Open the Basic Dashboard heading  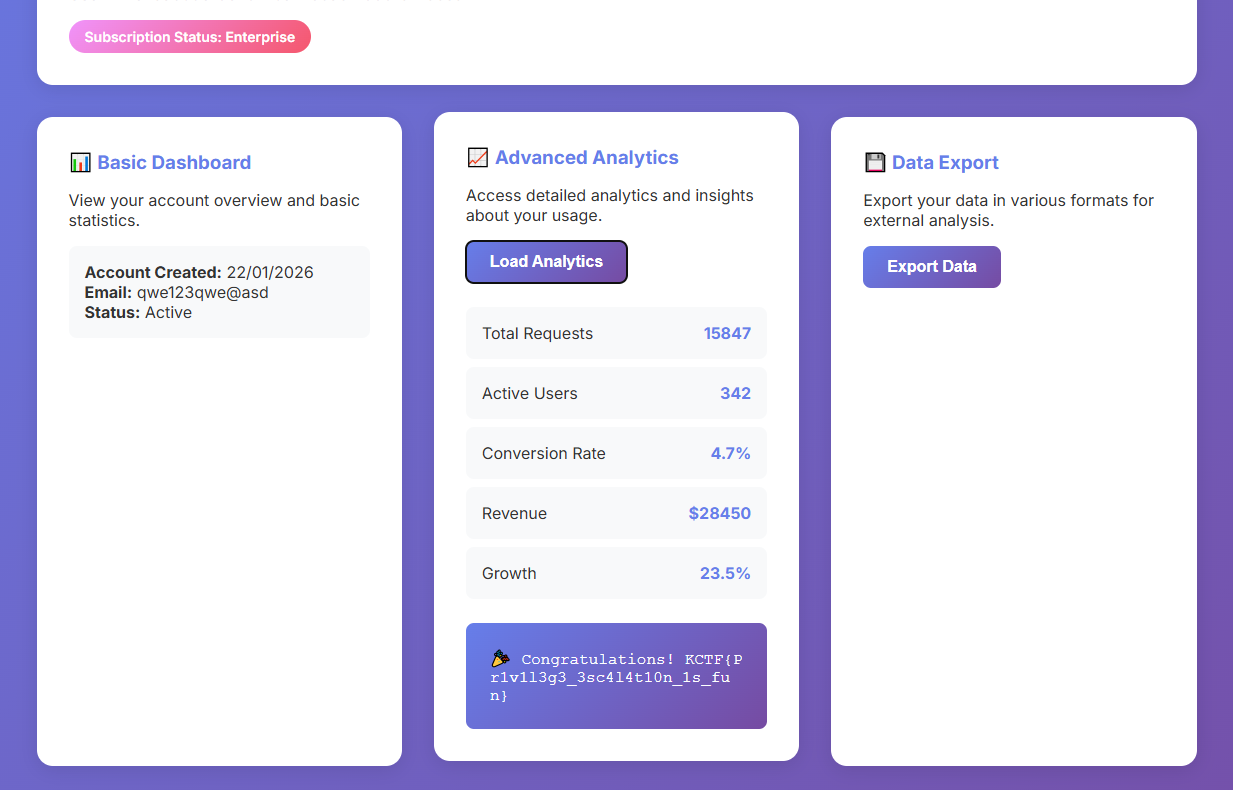(174, 163)
